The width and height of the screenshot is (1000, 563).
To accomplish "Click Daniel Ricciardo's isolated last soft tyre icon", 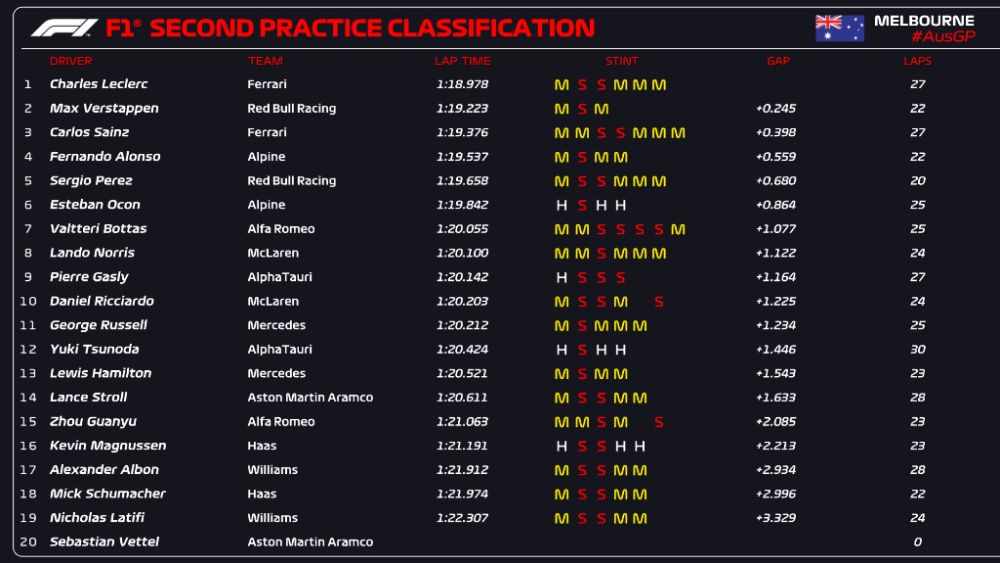I will click(x=659, y=301).
